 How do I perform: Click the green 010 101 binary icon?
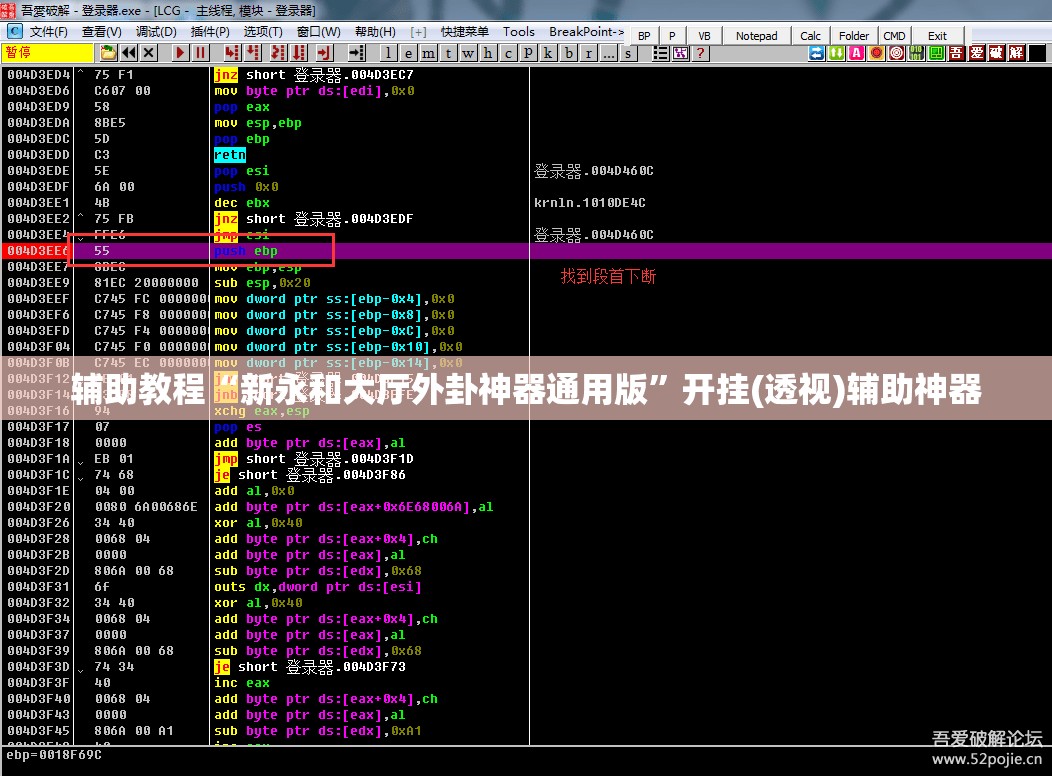(x=916, y=53)
